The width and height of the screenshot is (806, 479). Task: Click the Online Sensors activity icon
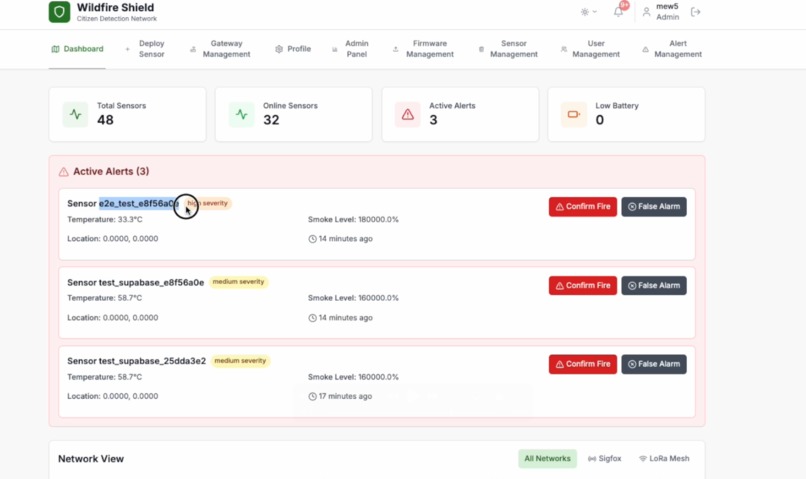[242, 114]
